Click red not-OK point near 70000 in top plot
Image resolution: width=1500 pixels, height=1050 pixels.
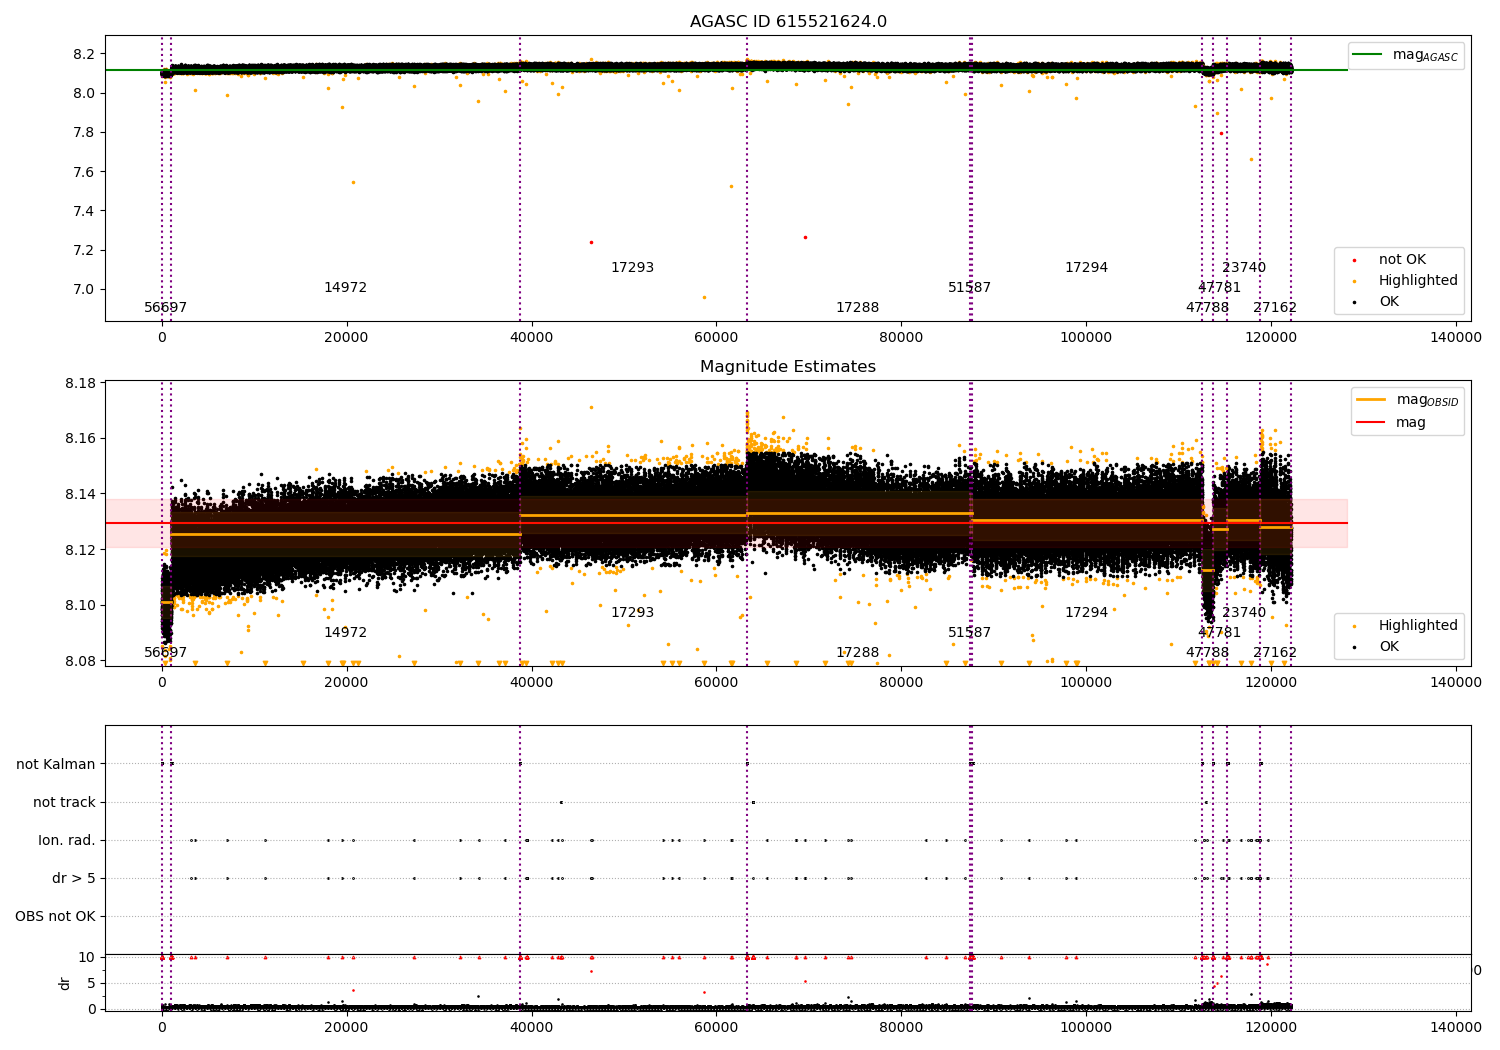coord(805,237)
